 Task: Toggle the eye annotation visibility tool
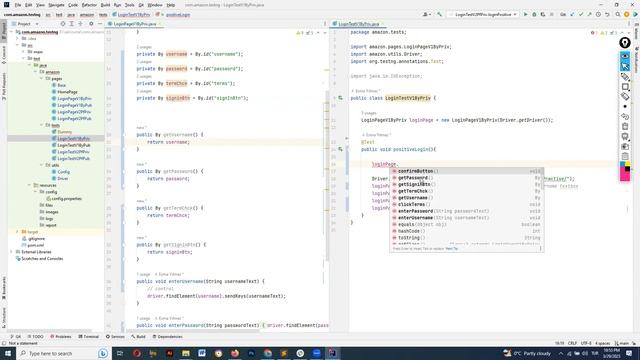[625, 56]
